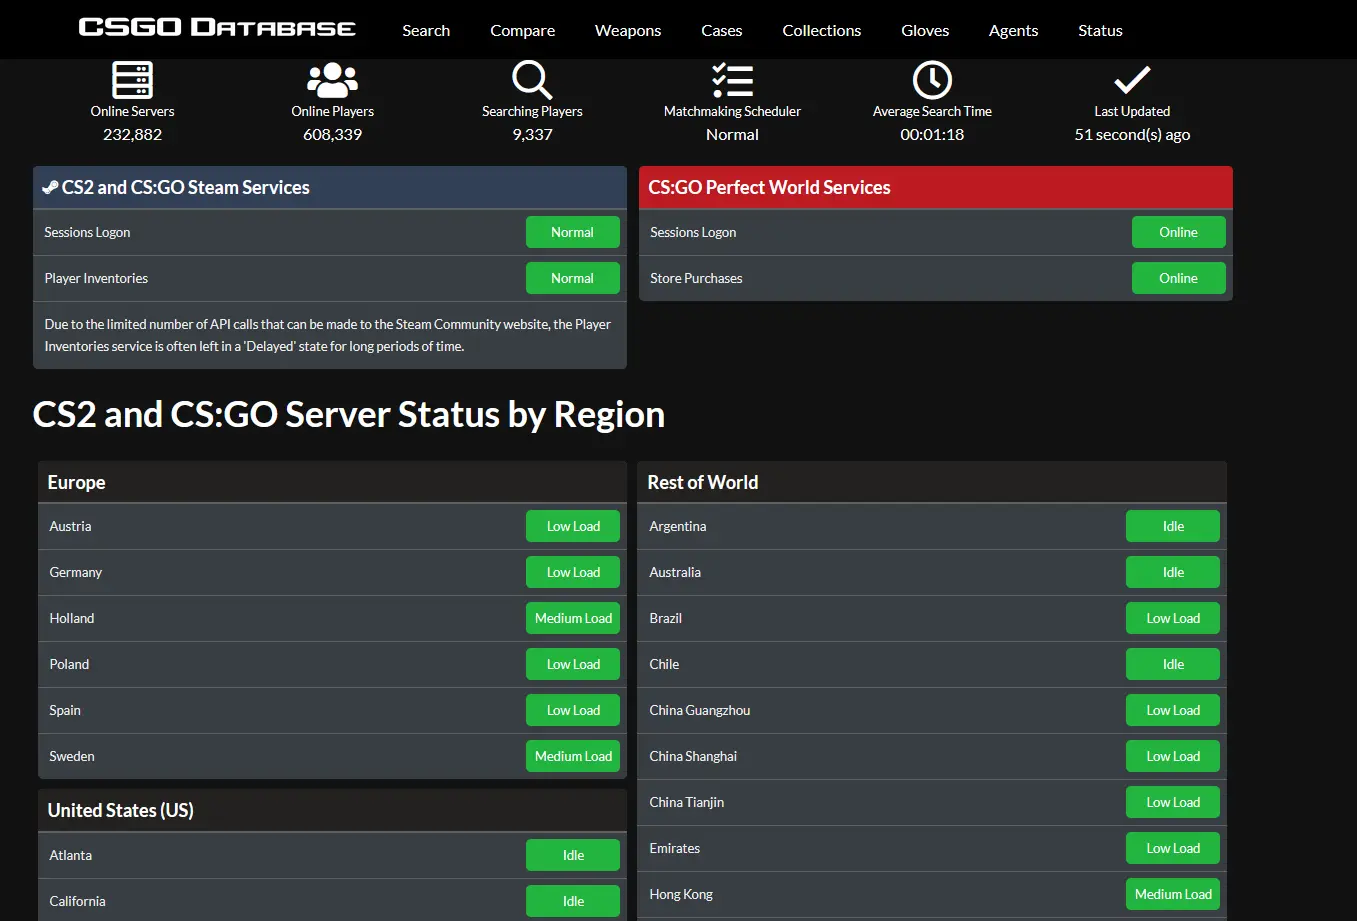The image size is (1357, 921).
Task: Click Idle badge for Argentina
Action: pyautogui.click(x=1173, y=526)
